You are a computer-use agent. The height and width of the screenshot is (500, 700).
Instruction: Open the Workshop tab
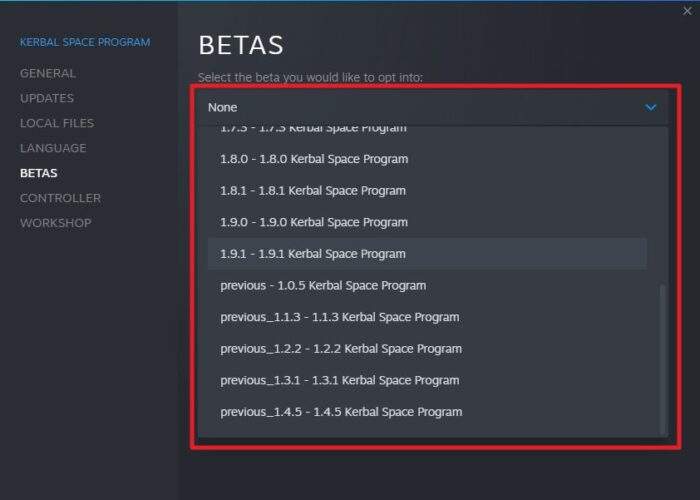56,223
